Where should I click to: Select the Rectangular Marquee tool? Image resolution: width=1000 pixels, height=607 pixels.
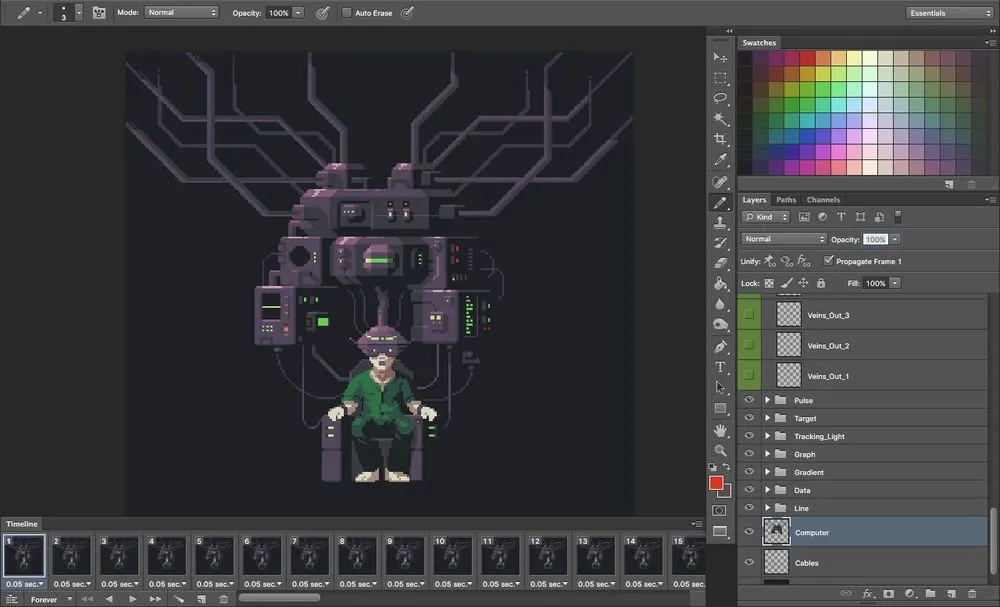tap(720, 78)
